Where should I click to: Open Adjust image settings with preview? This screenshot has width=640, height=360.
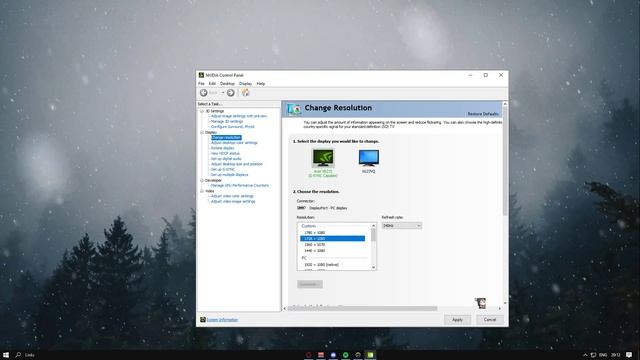click(x=239, y=116)
